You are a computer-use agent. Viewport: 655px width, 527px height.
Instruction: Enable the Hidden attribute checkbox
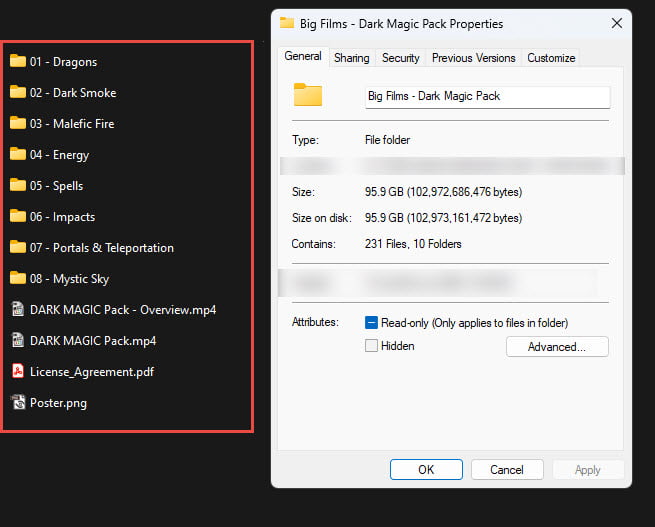pyautogui.click(x=371, y=346)
